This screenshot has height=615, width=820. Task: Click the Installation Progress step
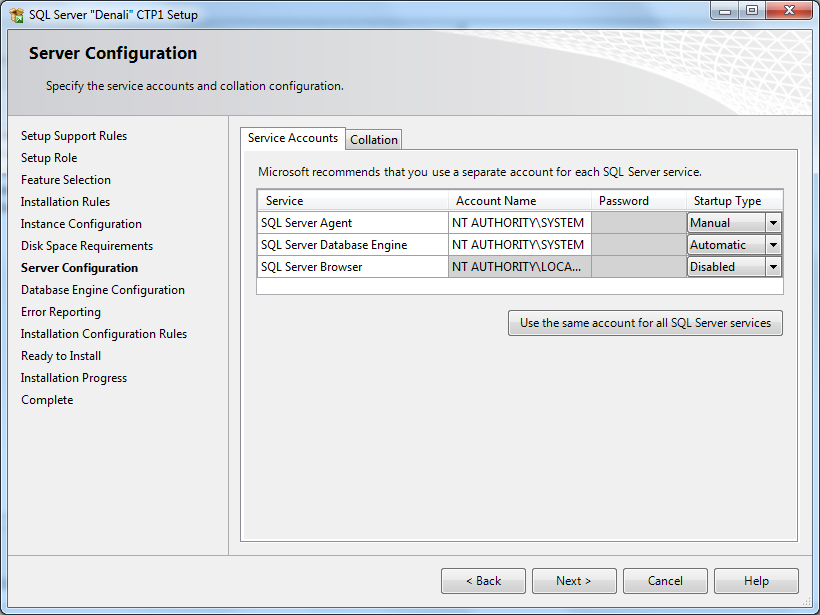tap(74, 378)
